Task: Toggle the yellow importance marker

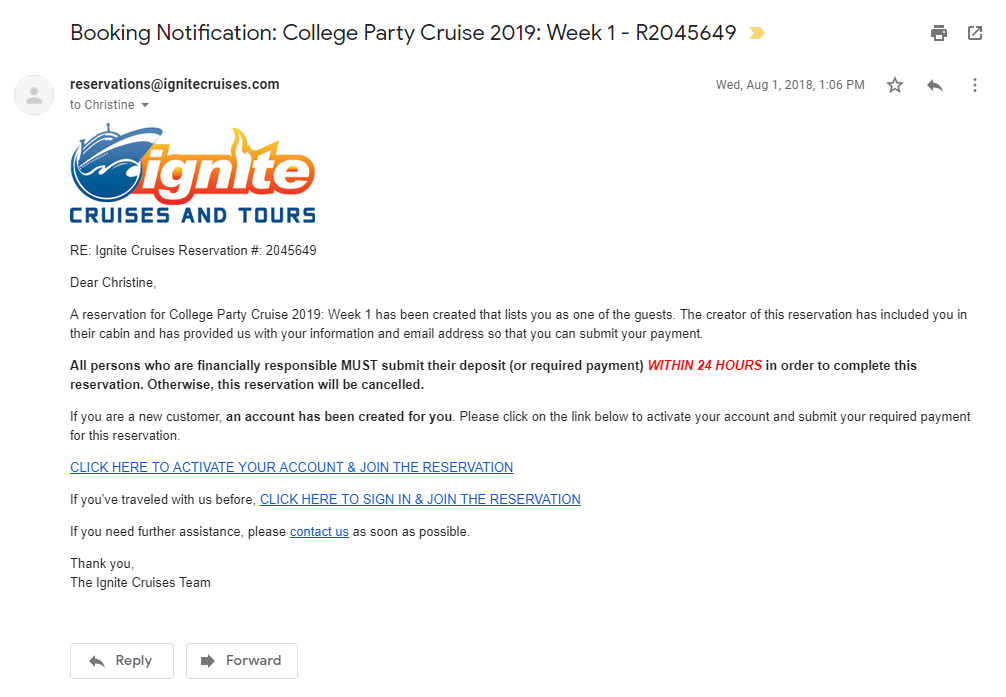Action: point(757,33)
